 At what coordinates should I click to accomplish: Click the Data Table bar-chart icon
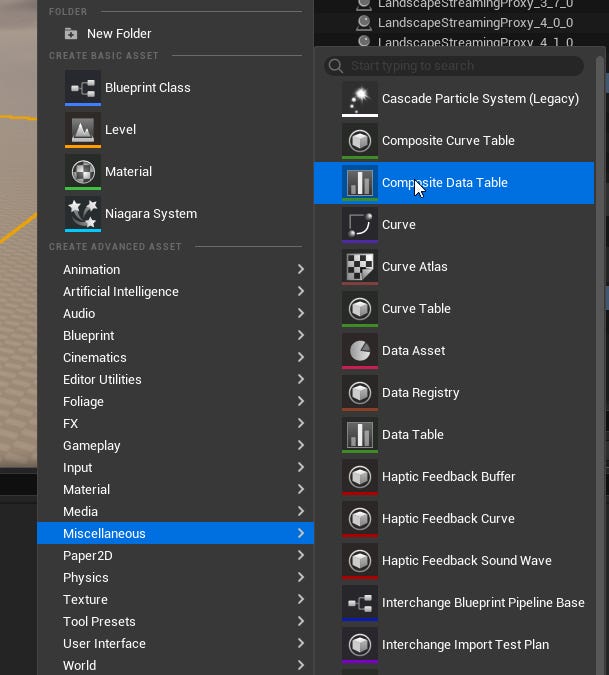click(360, 435)
